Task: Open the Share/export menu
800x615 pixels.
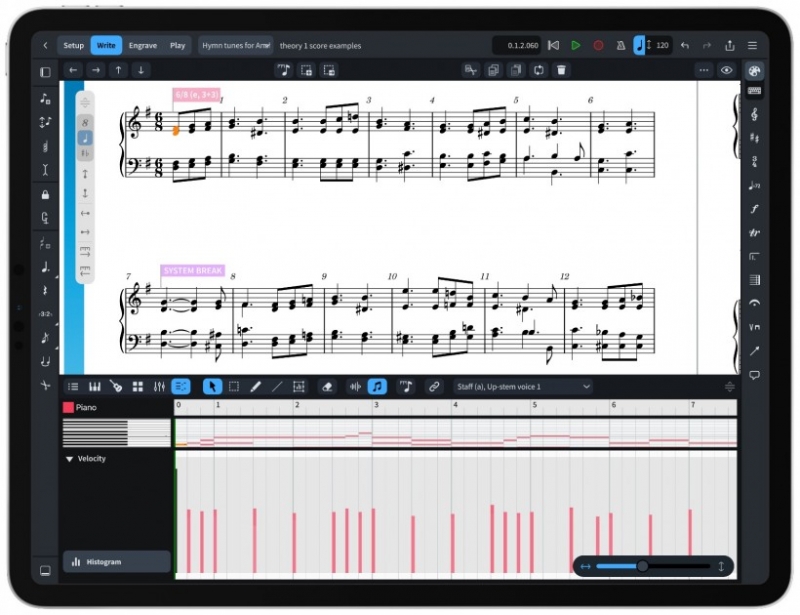Action: (x=730, y=45)
